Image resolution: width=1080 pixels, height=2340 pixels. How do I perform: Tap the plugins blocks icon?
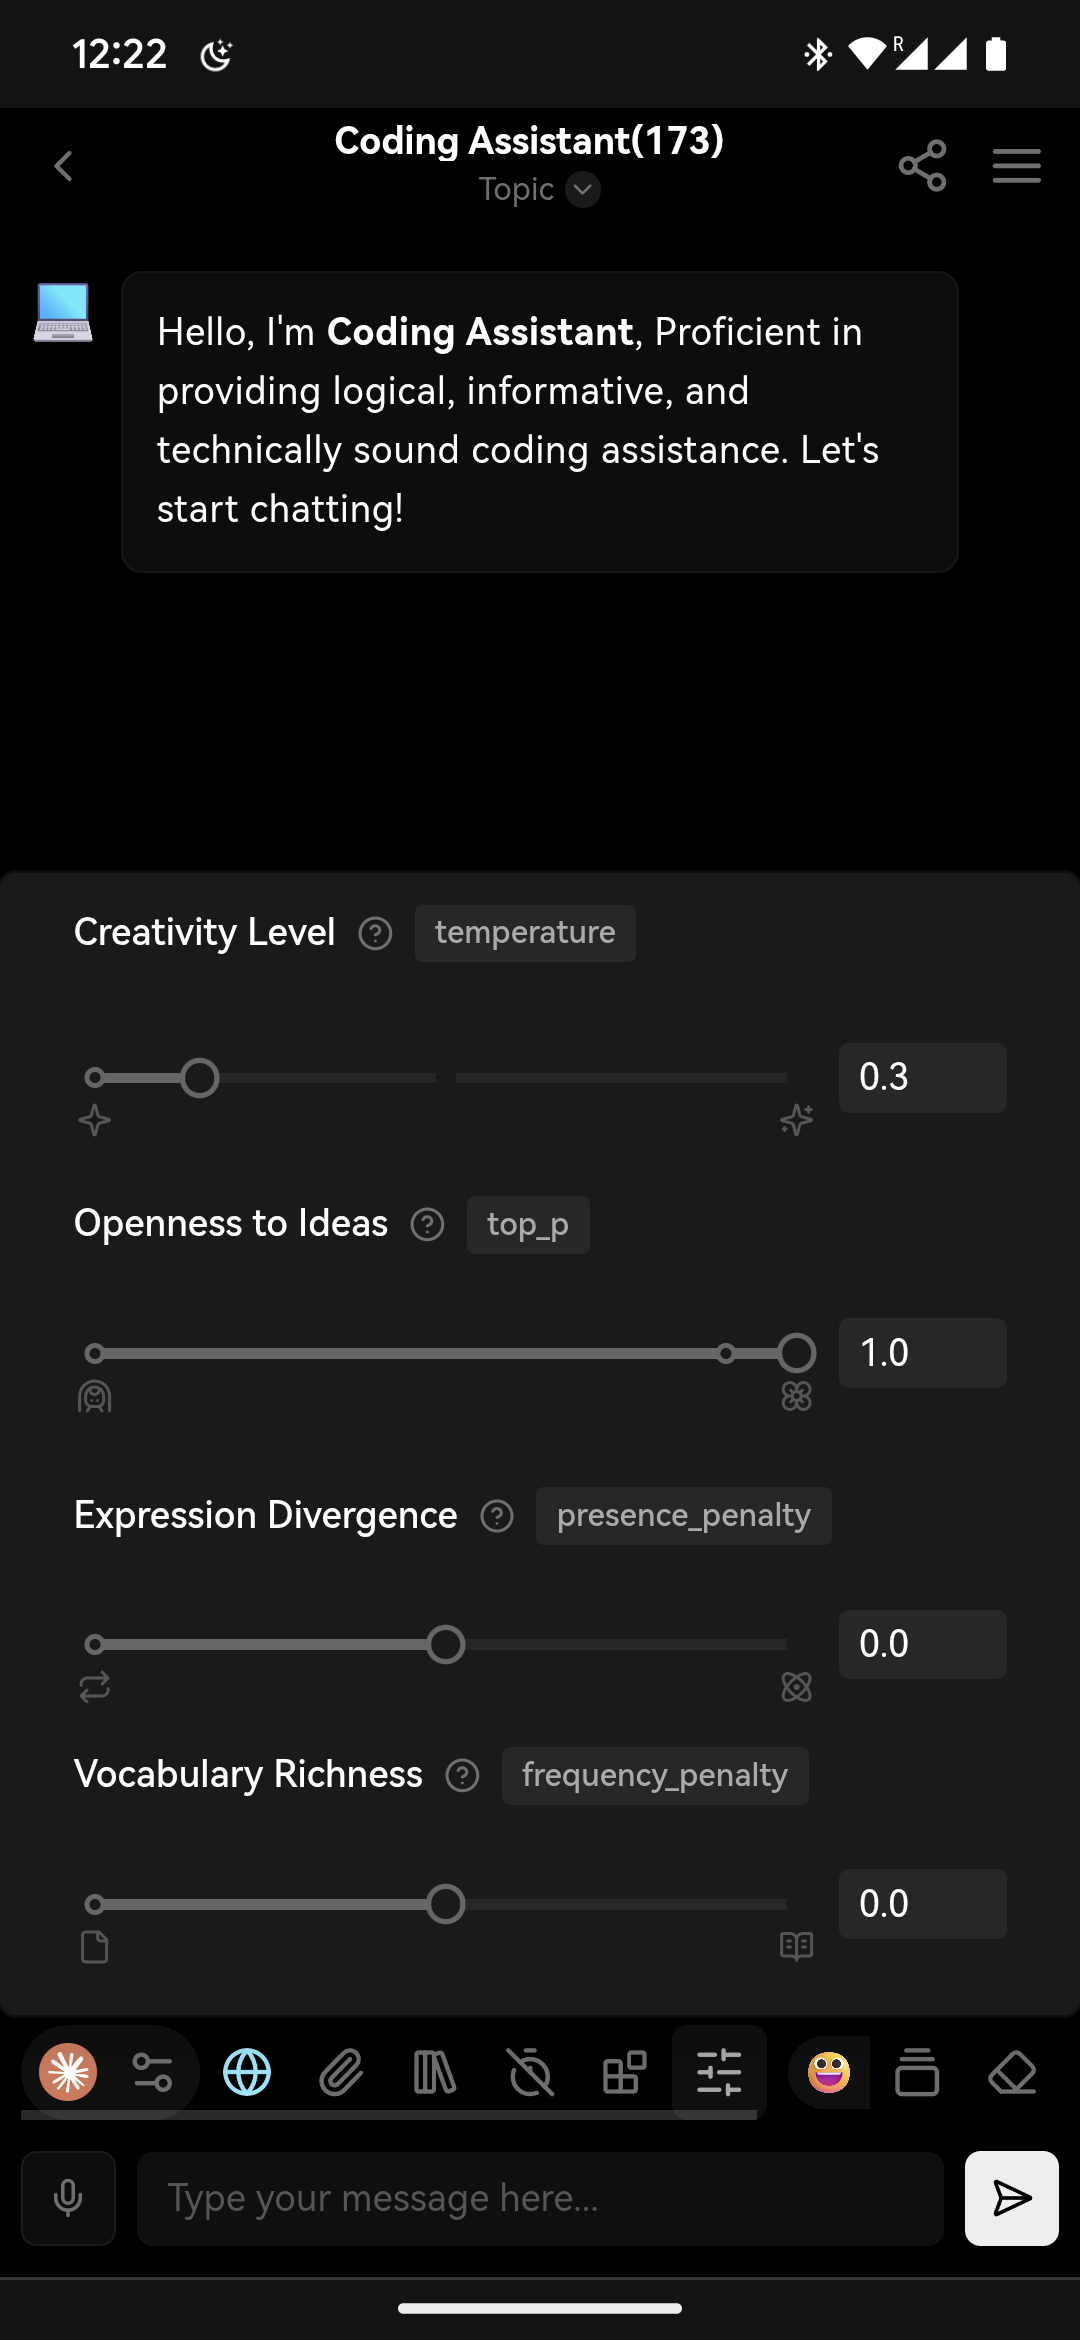coord(625,2072)
